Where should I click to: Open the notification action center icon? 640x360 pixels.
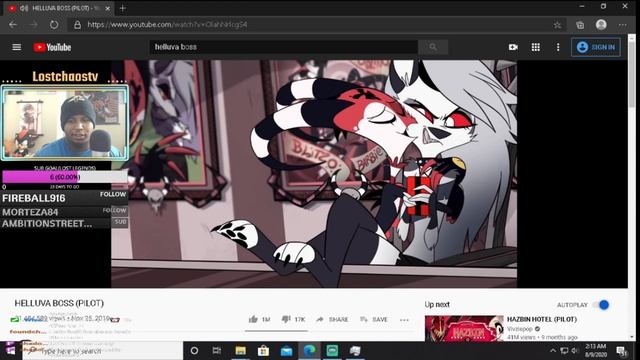point(621,351)
